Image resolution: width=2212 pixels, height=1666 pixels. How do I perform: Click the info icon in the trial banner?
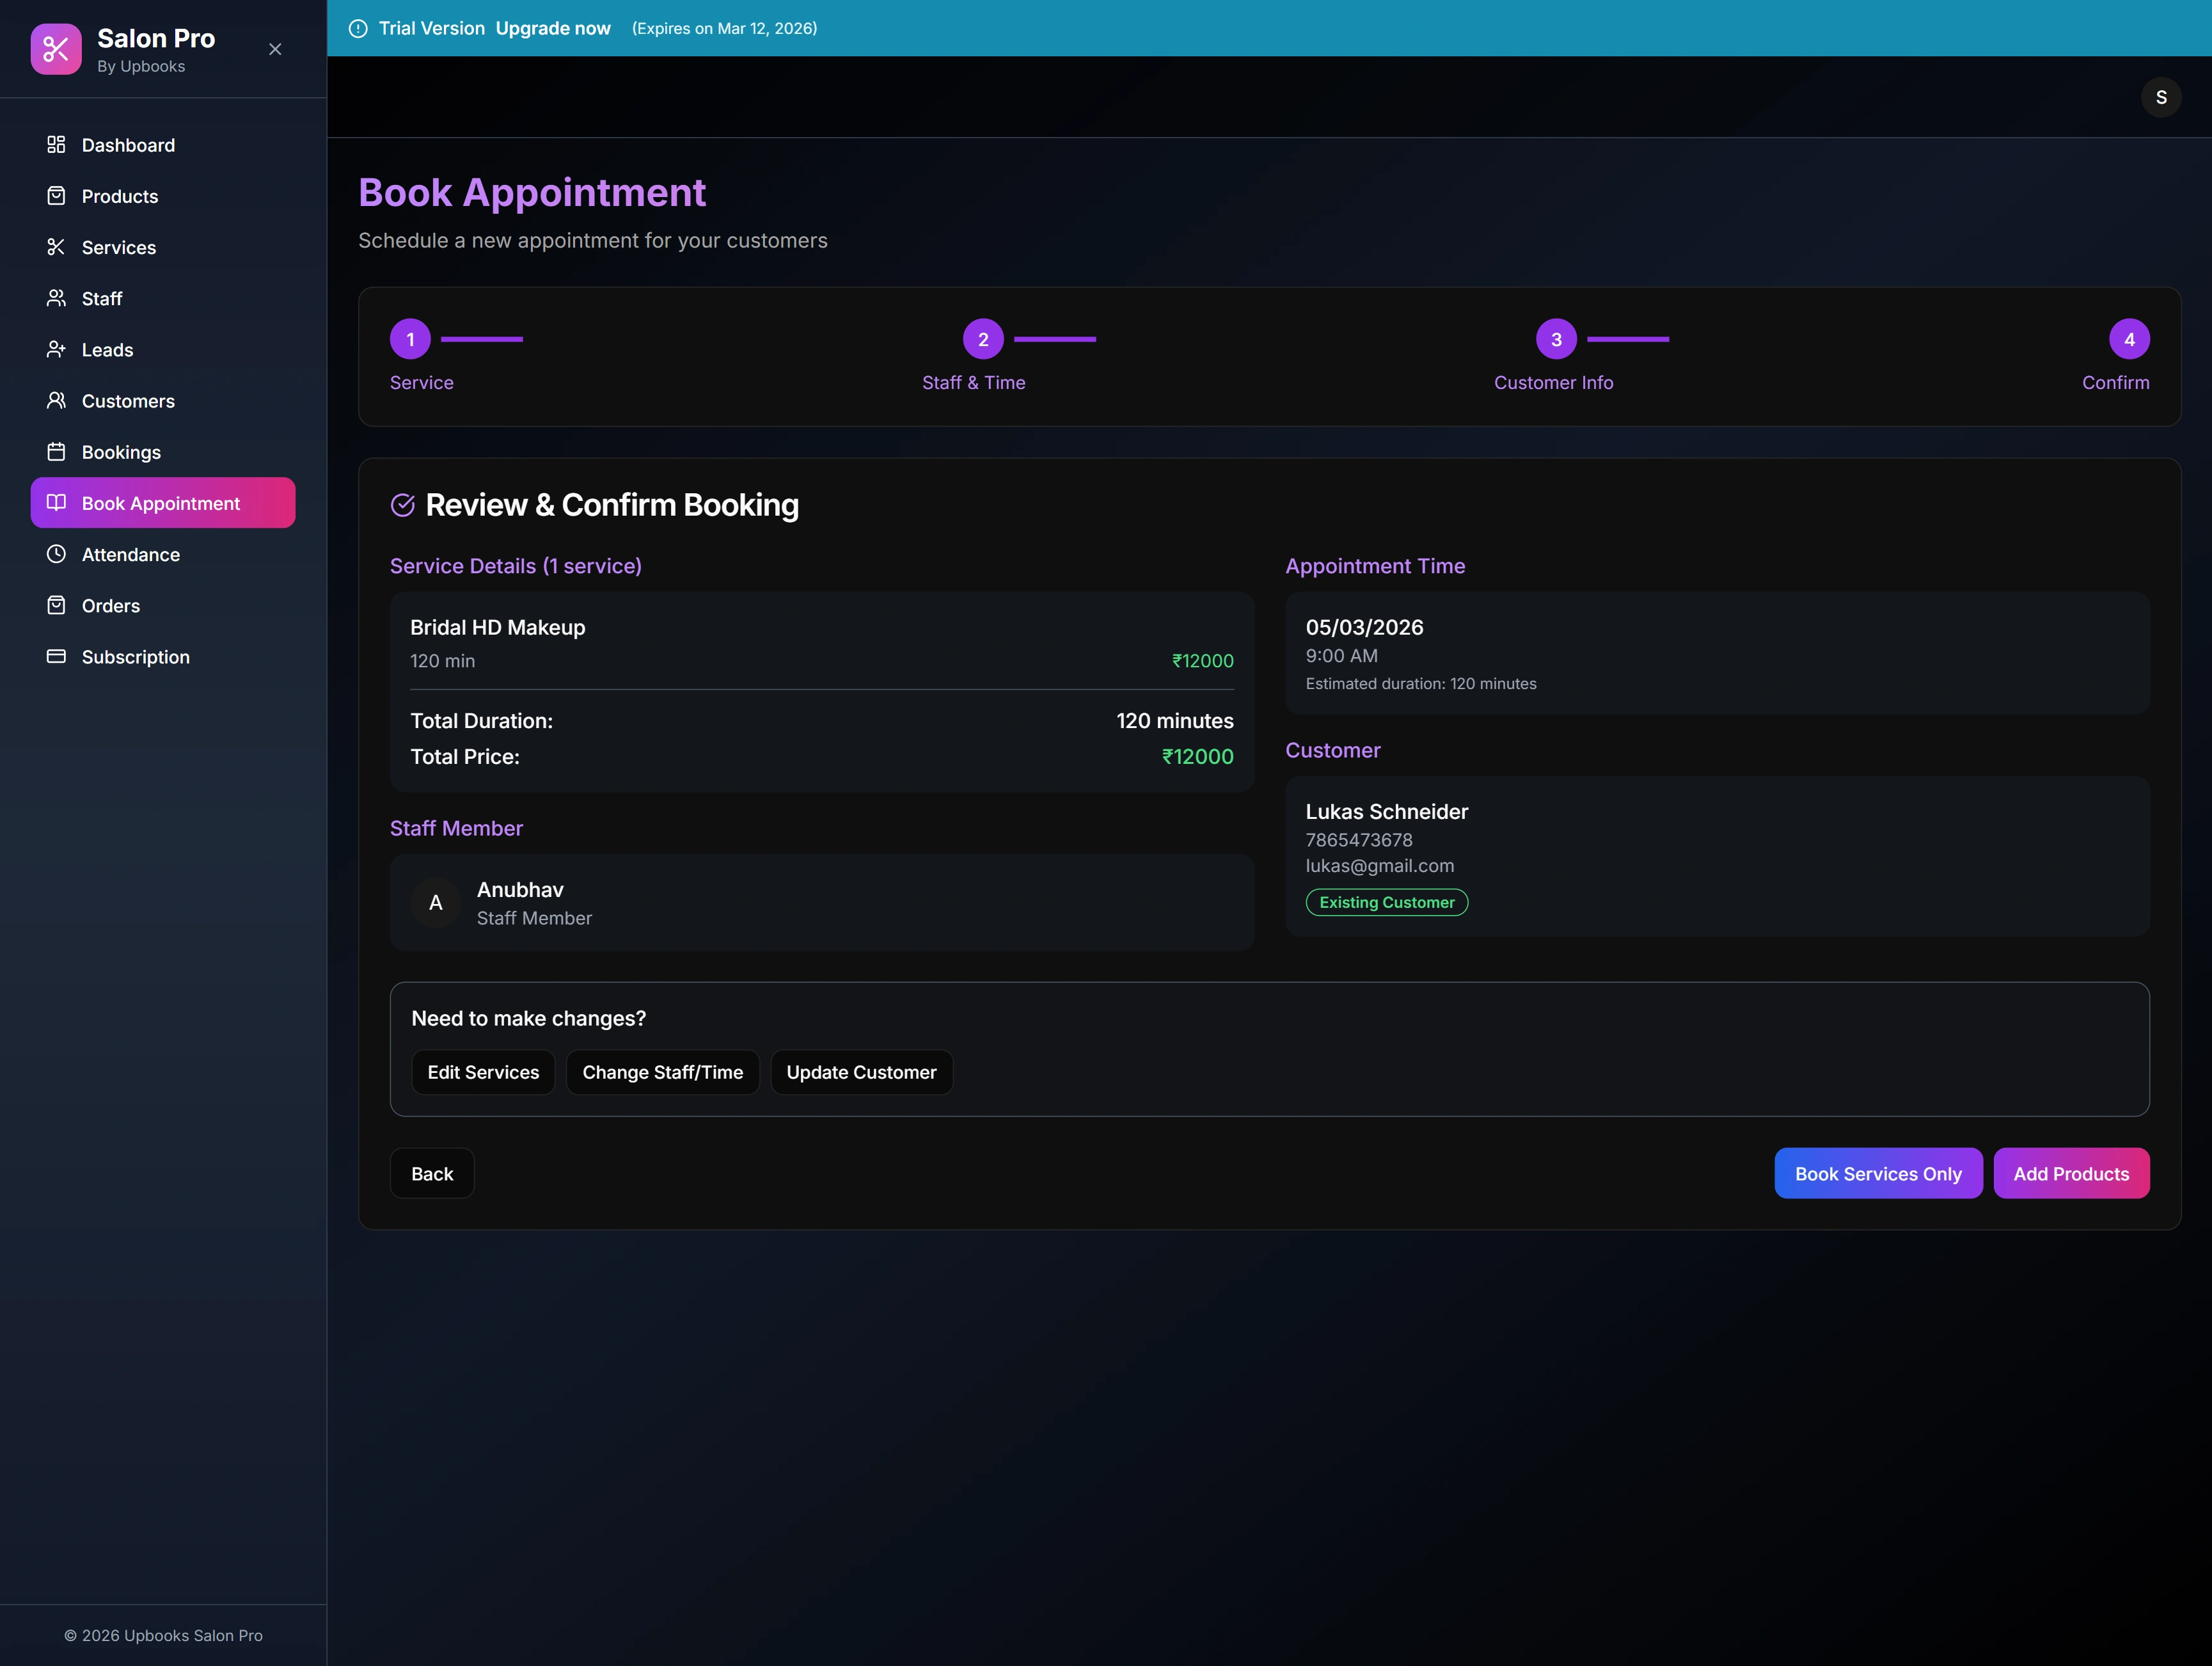(358, 28)
